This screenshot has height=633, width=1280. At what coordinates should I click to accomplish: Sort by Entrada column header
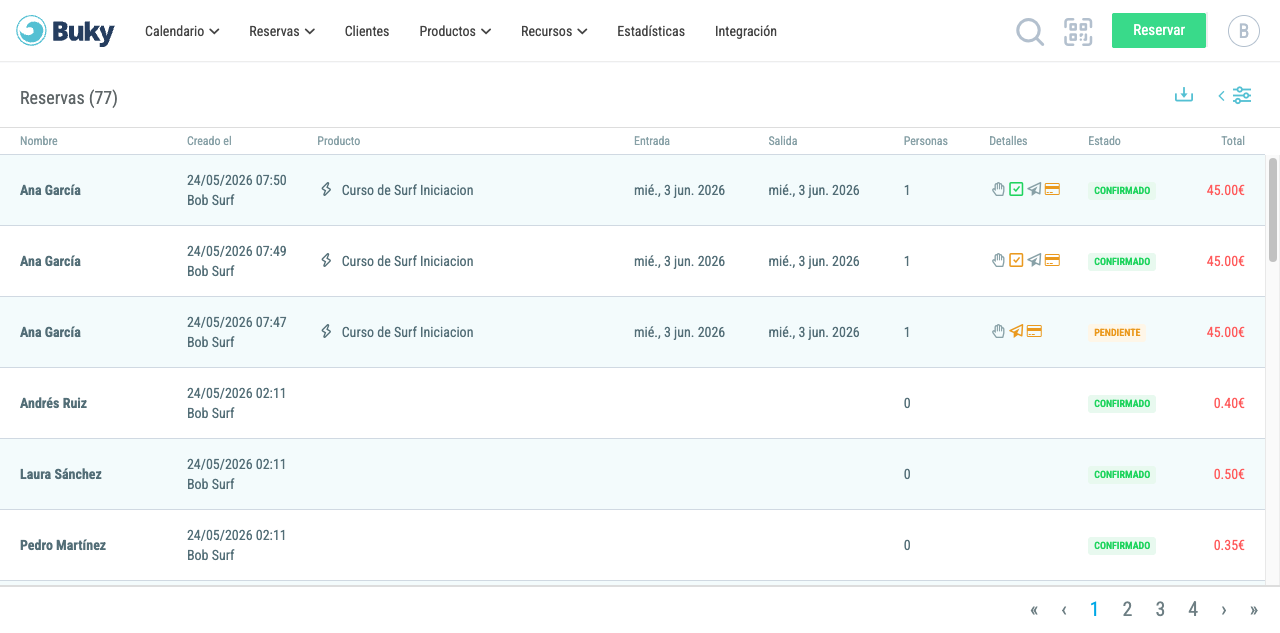pos(652,141)
